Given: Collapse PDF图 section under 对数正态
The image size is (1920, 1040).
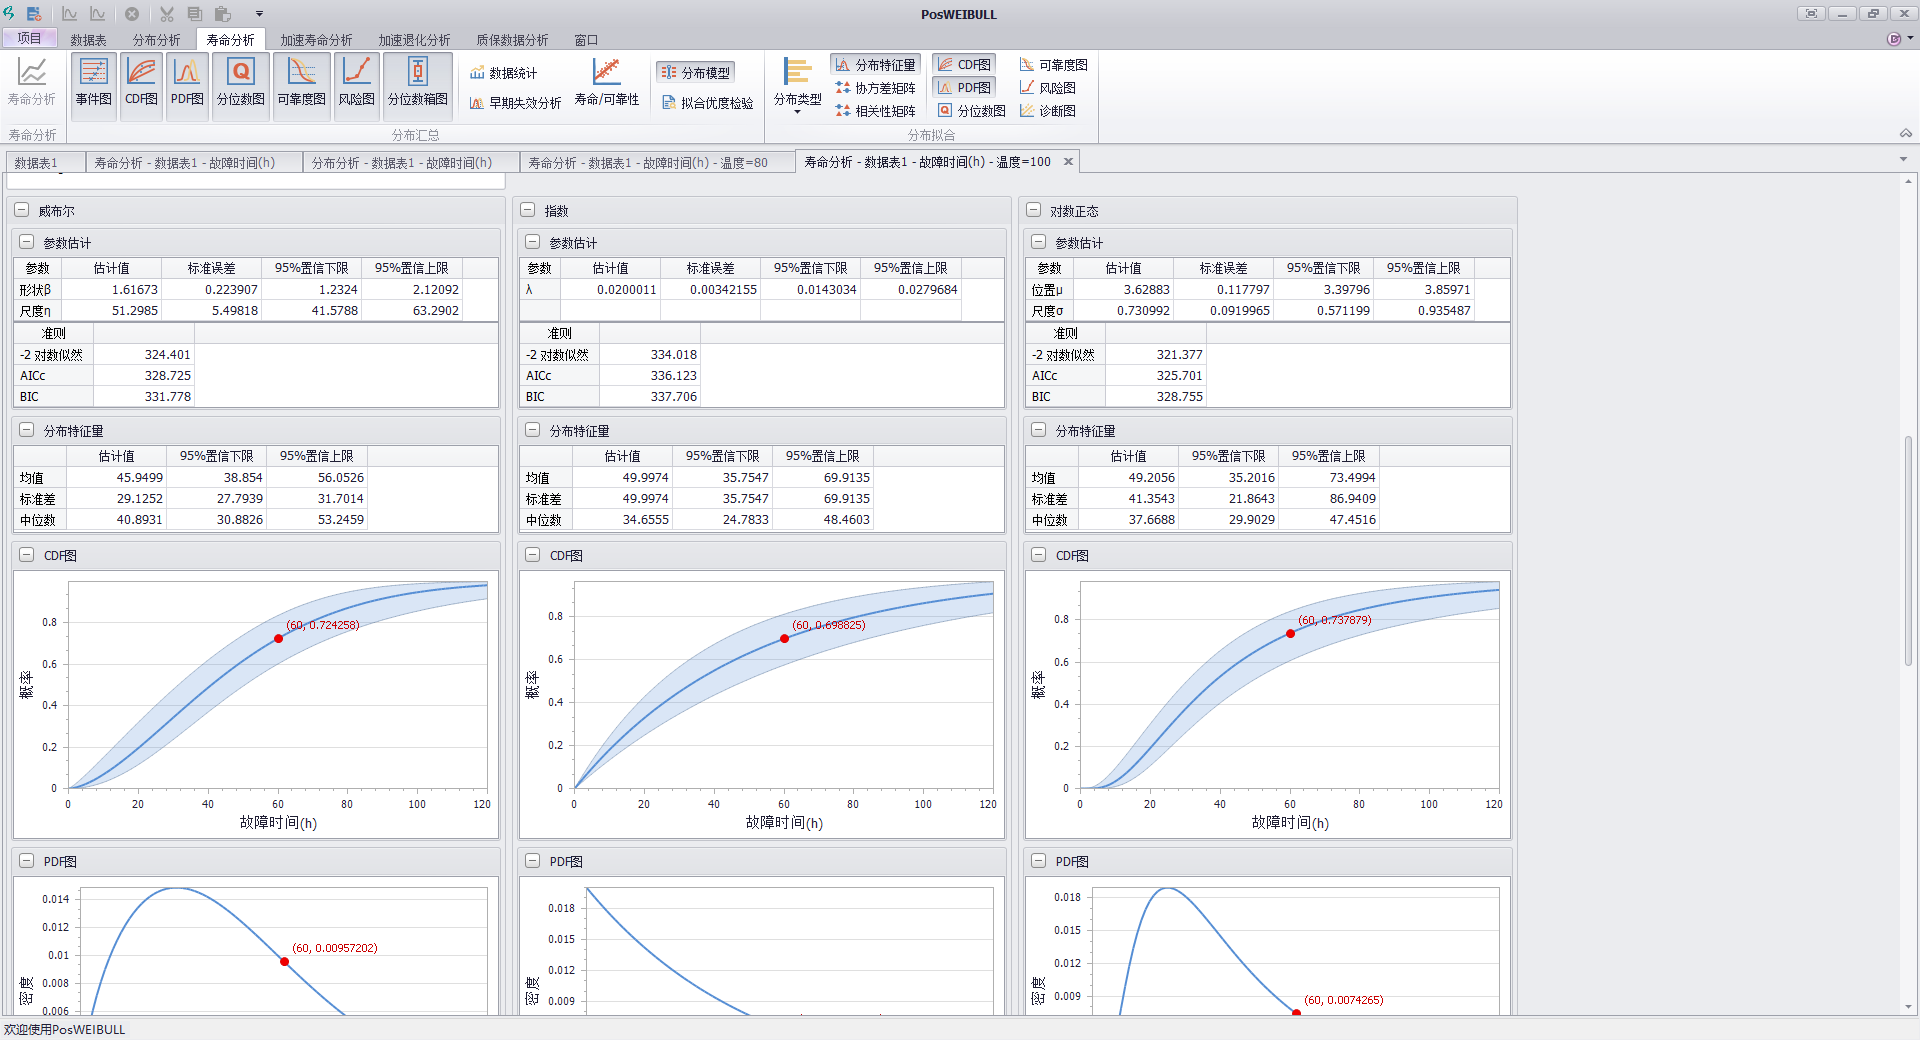Looking at the screenshot, I should (x=1039, y=861).
